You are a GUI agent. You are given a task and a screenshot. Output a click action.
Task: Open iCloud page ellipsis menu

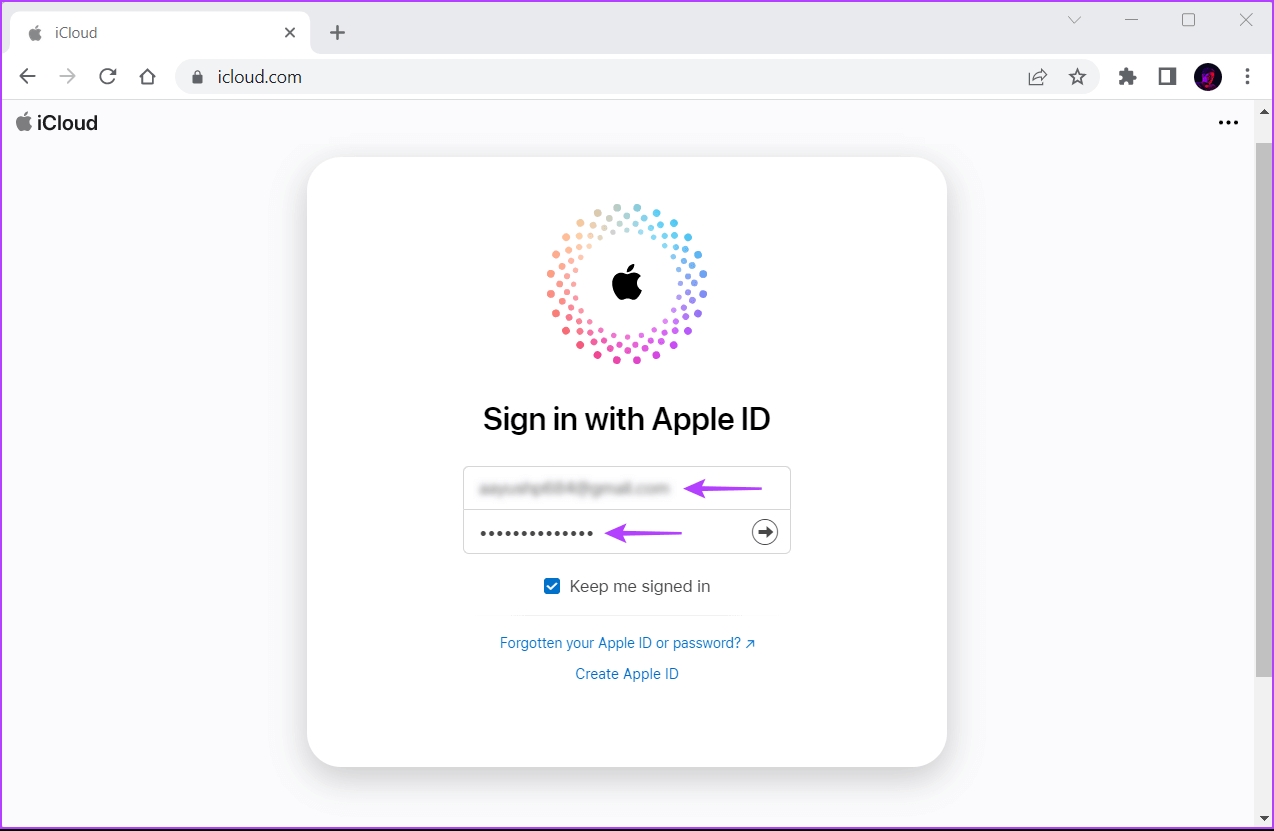1228,123
